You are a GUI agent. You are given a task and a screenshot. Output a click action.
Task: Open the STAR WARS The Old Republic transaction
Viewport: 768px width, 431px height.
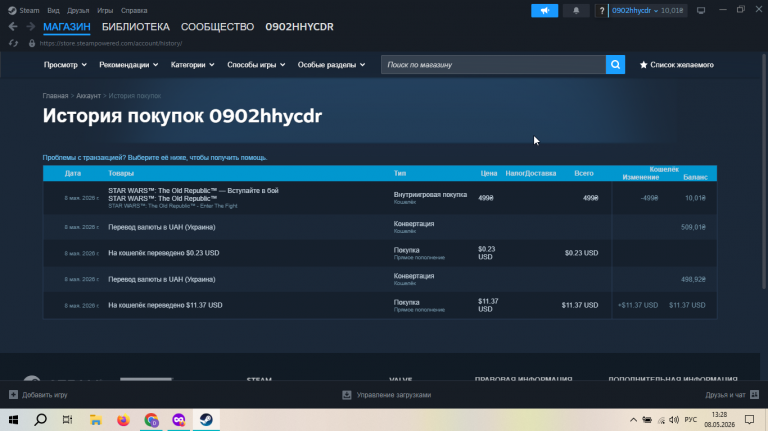(380, 198)
